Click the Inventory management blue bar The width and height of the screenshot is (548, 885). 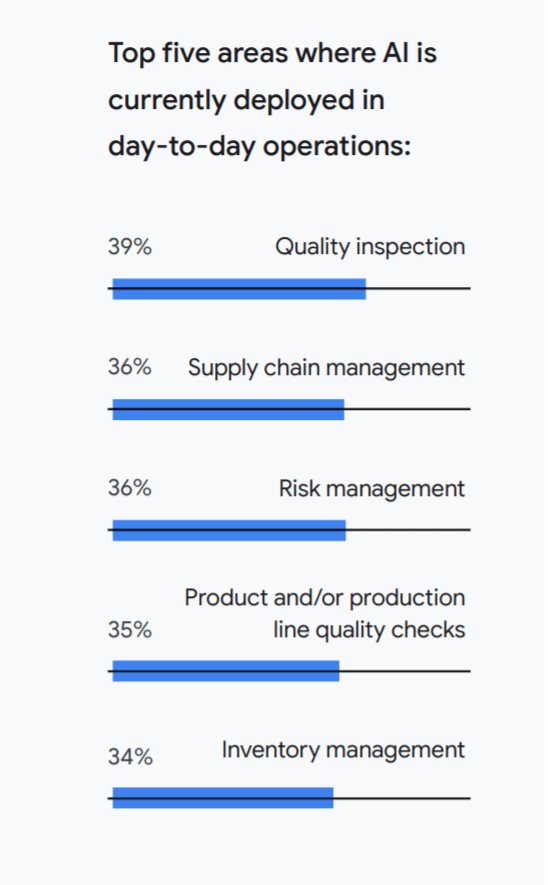pos(223,798)
